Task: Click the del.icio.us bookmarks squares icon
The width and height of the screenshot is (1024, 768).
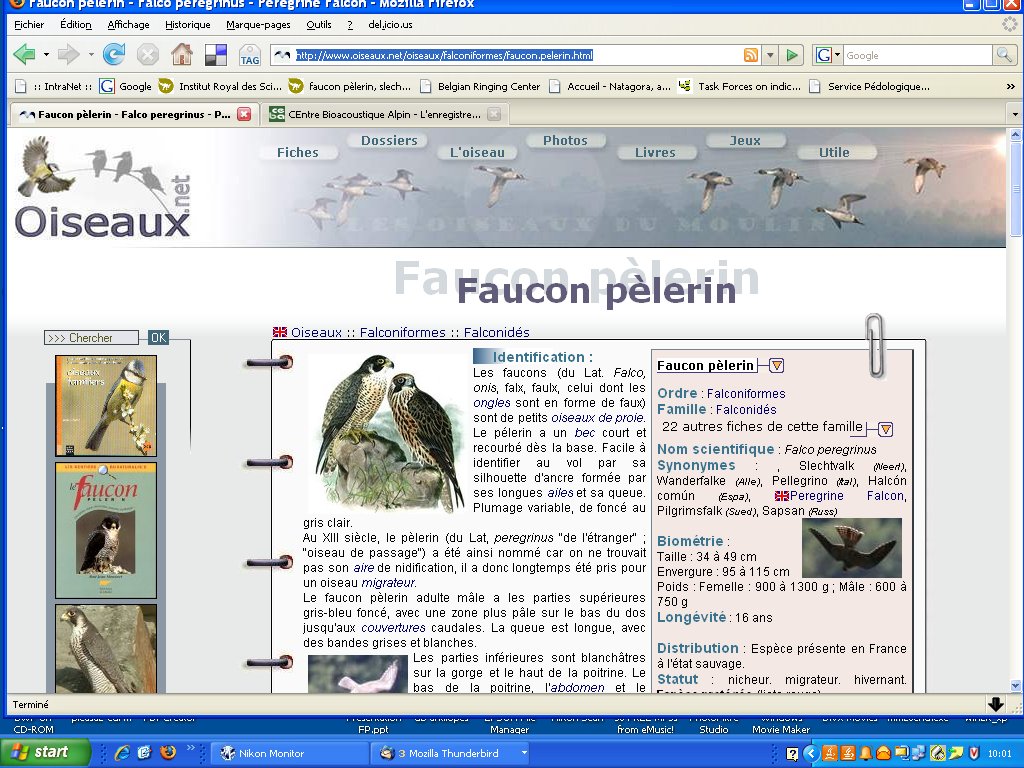Action: pyautogui.click(x=215, y=55)
